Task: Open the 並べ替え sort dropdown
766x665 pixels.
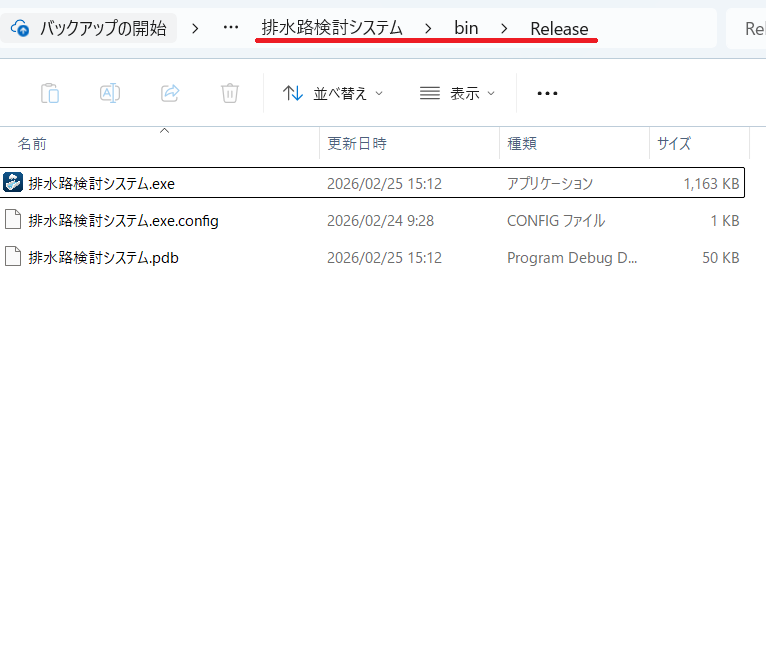Action: (x=332, y=93)
